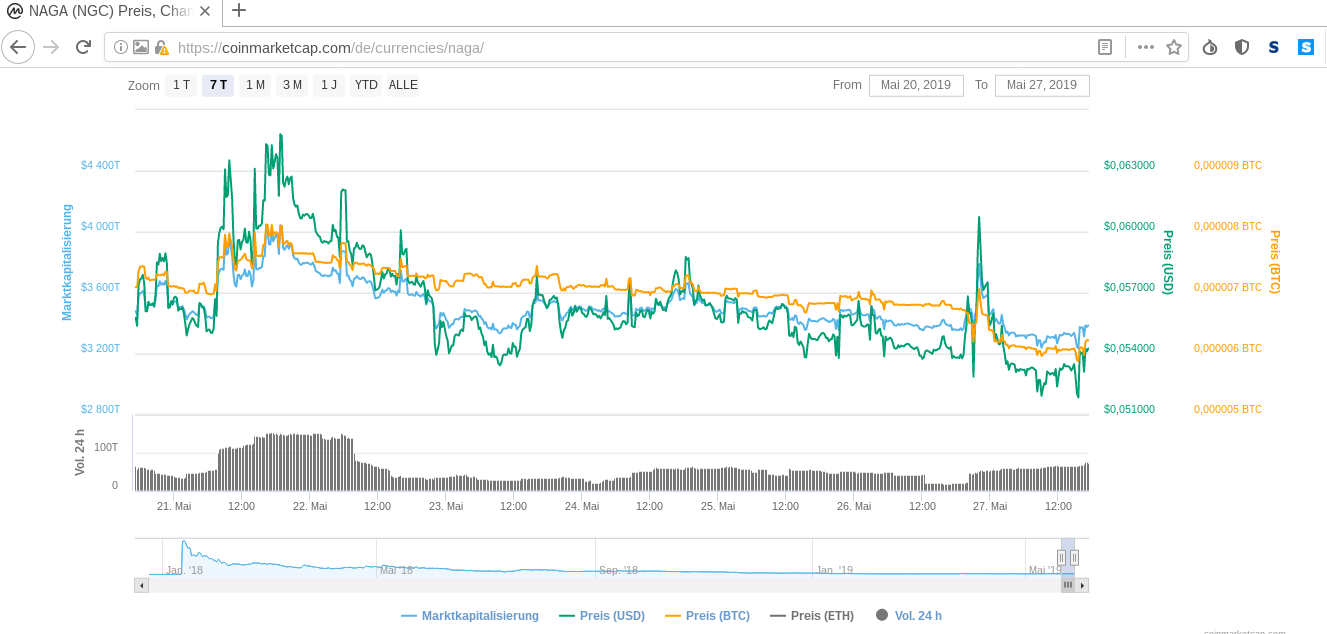Click the 0,000009 BTC axis label
1327x634 pixels.
point(1228,165)
